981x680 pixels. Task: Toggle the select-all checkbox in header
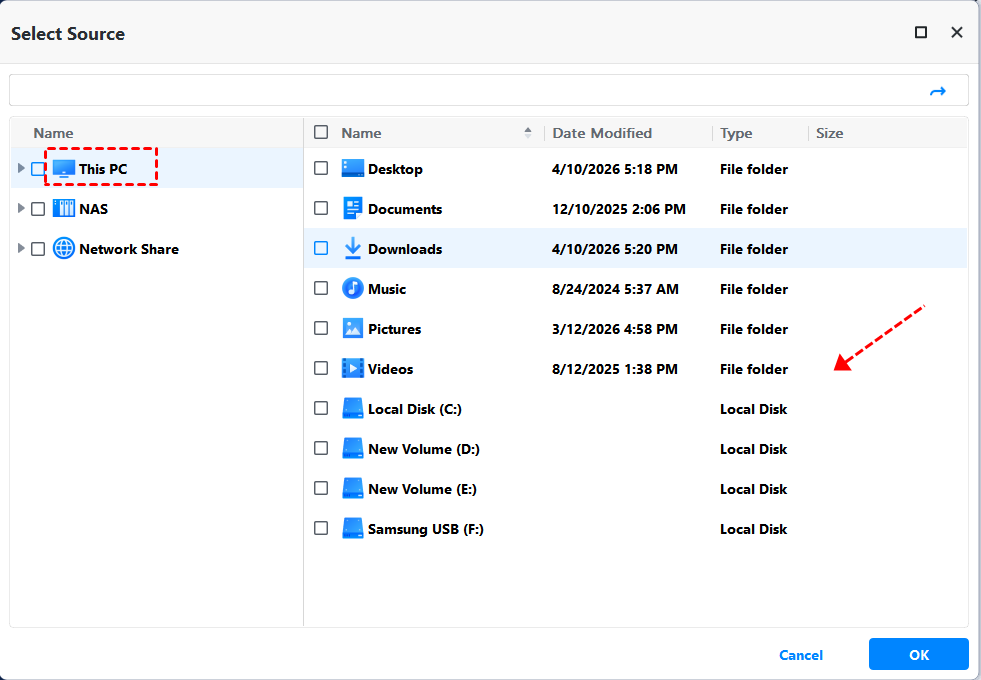(x=321, y=132)
